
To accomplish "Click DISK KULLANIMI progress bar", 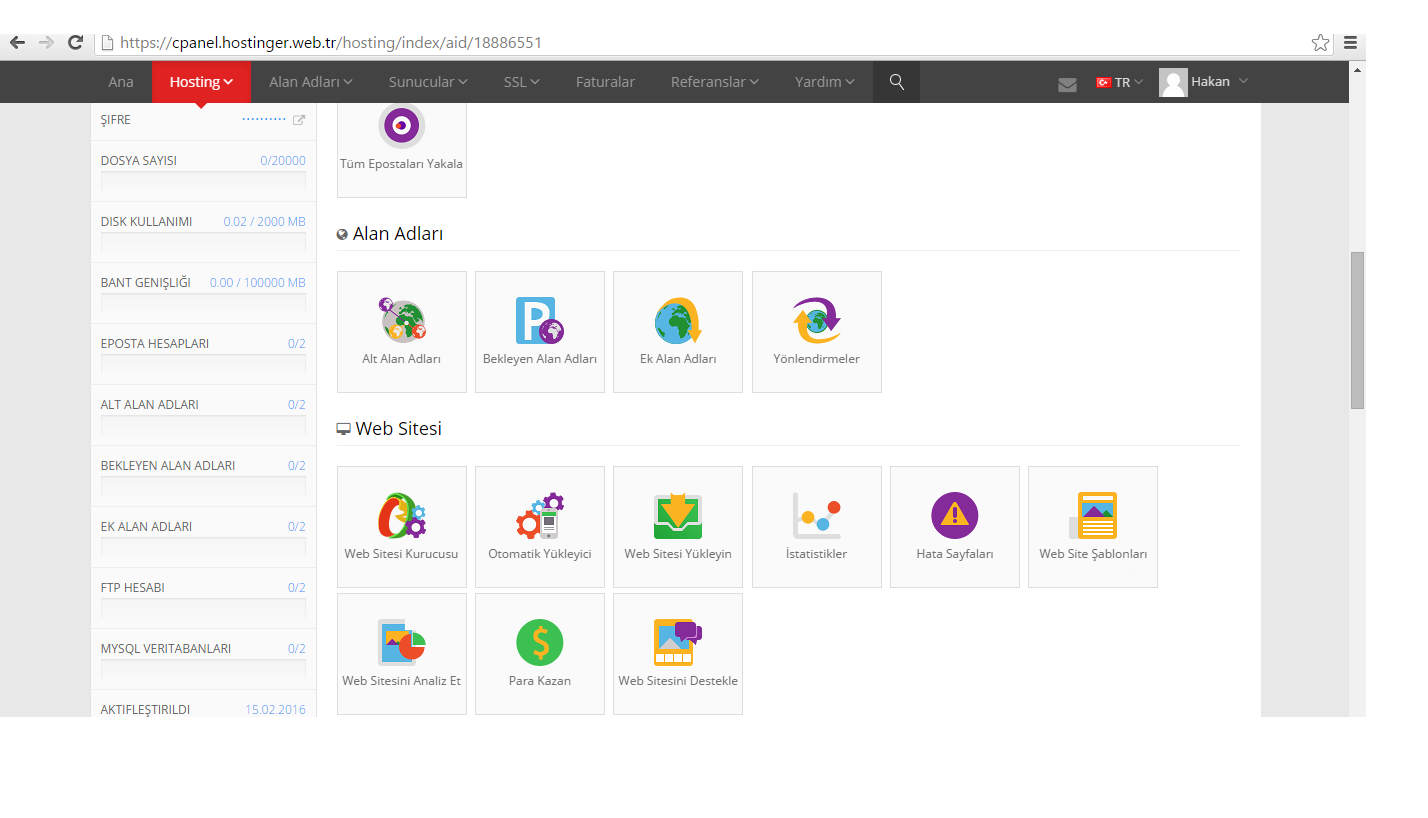I will [x=203, y=242].
